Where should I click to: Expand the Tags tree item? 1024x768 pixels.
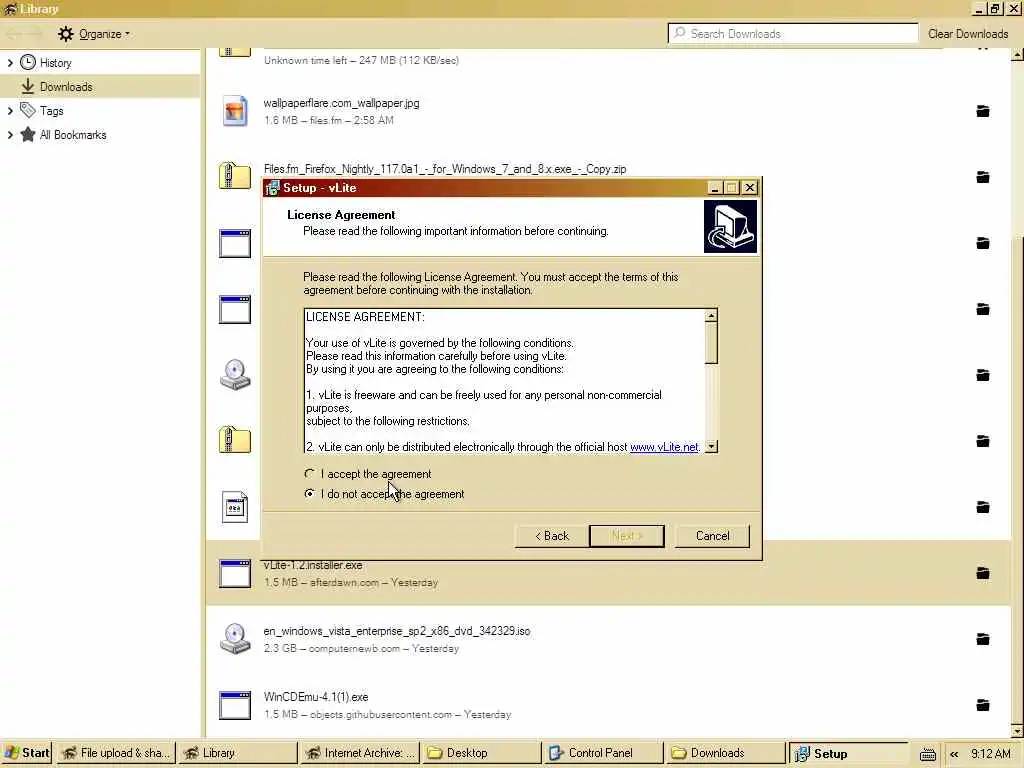point(10,111)
